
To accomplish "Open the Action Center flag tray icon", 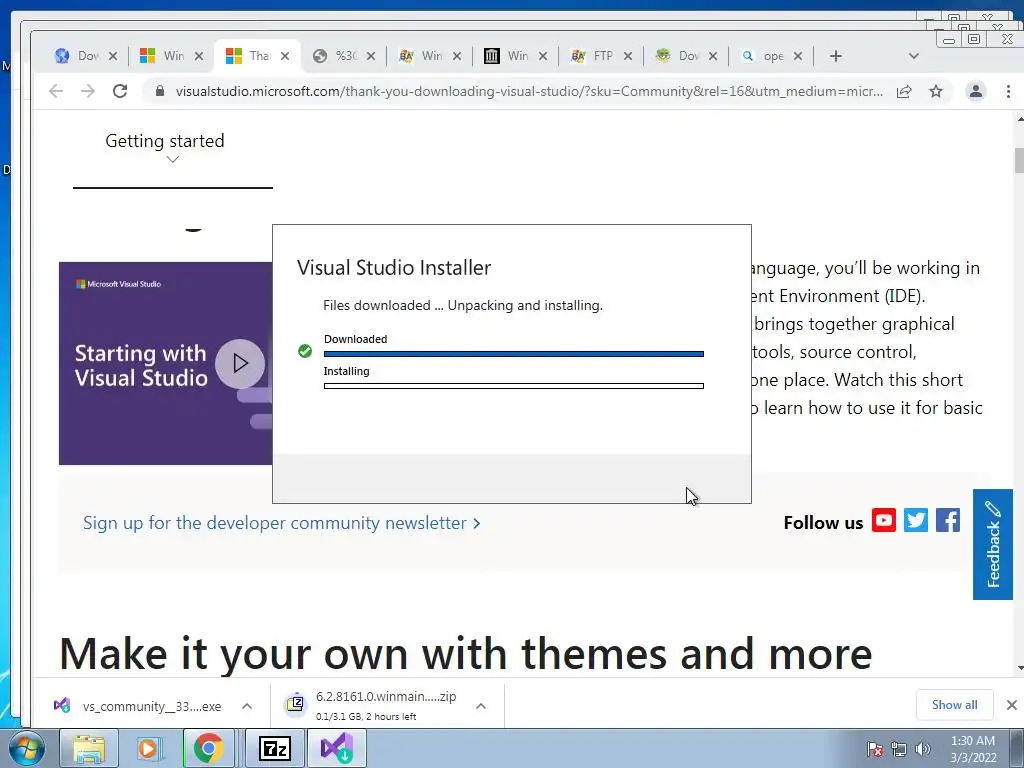I will coord(875,749).
